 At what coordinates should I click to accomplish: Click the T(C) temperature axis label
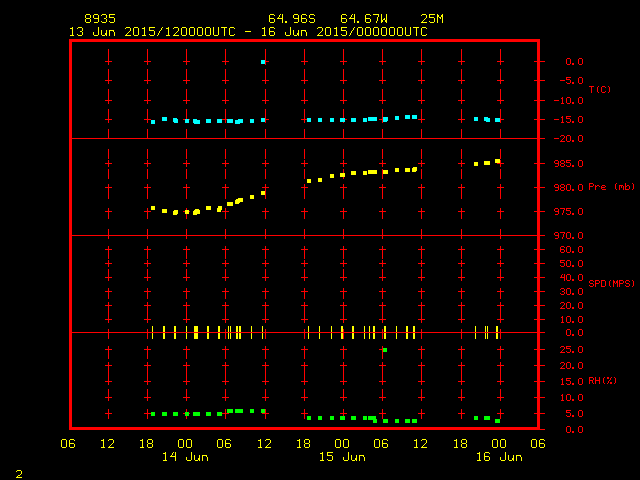pyautogui.click(x=600, y=89)
